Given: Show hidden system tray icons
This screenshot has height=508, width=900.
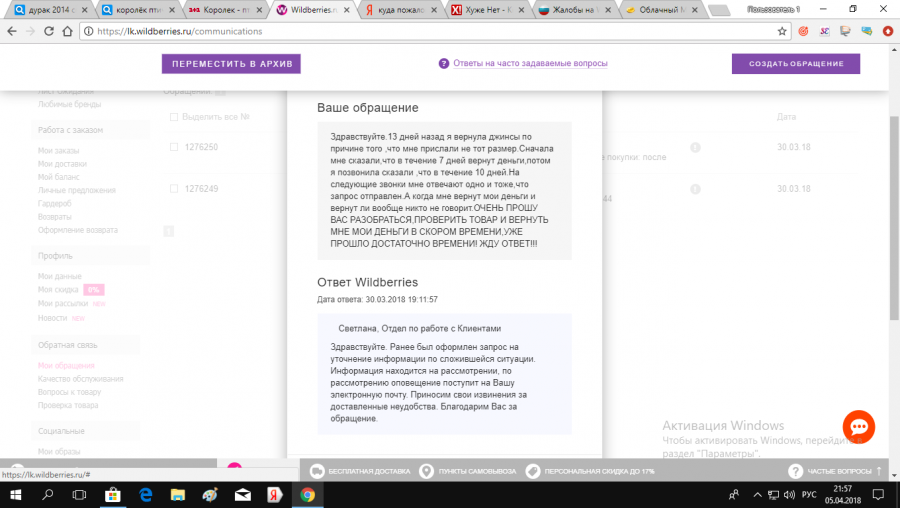Looking at the screenshot, I should click(758, 495).
